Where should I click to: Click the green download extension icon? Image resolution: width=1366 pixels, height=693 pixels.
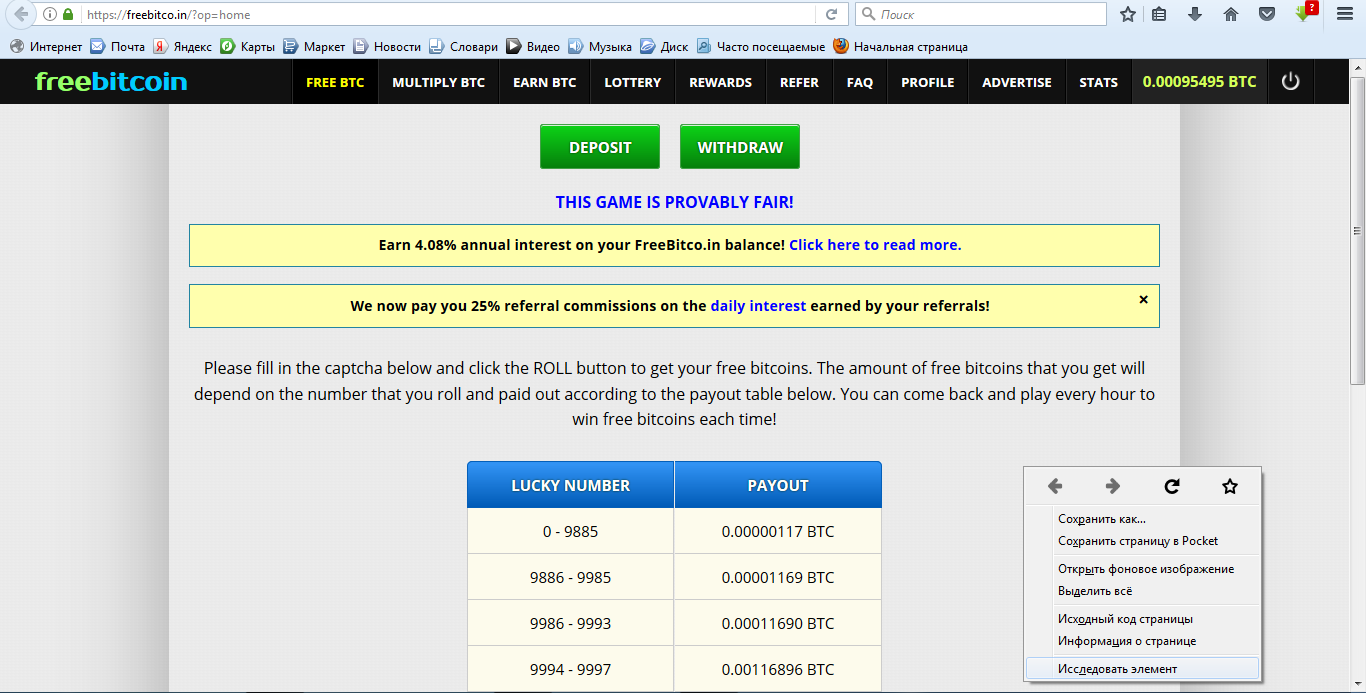1304,14
